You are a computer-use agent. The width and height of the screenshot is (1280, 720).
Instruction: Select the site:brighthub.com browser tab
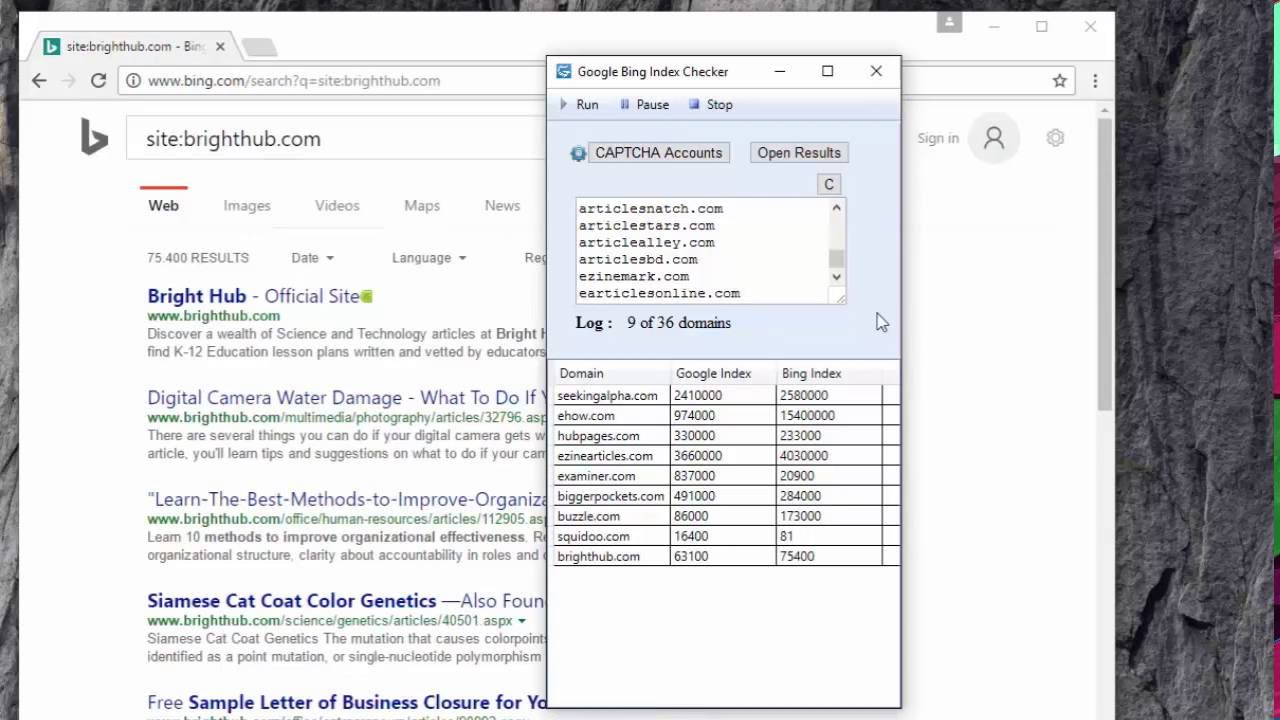[134, 47]
